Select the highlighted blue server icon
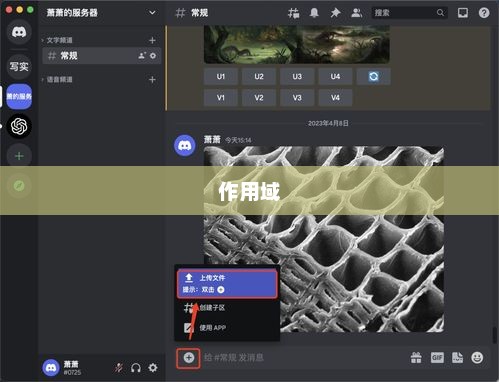 pos(19,97)
